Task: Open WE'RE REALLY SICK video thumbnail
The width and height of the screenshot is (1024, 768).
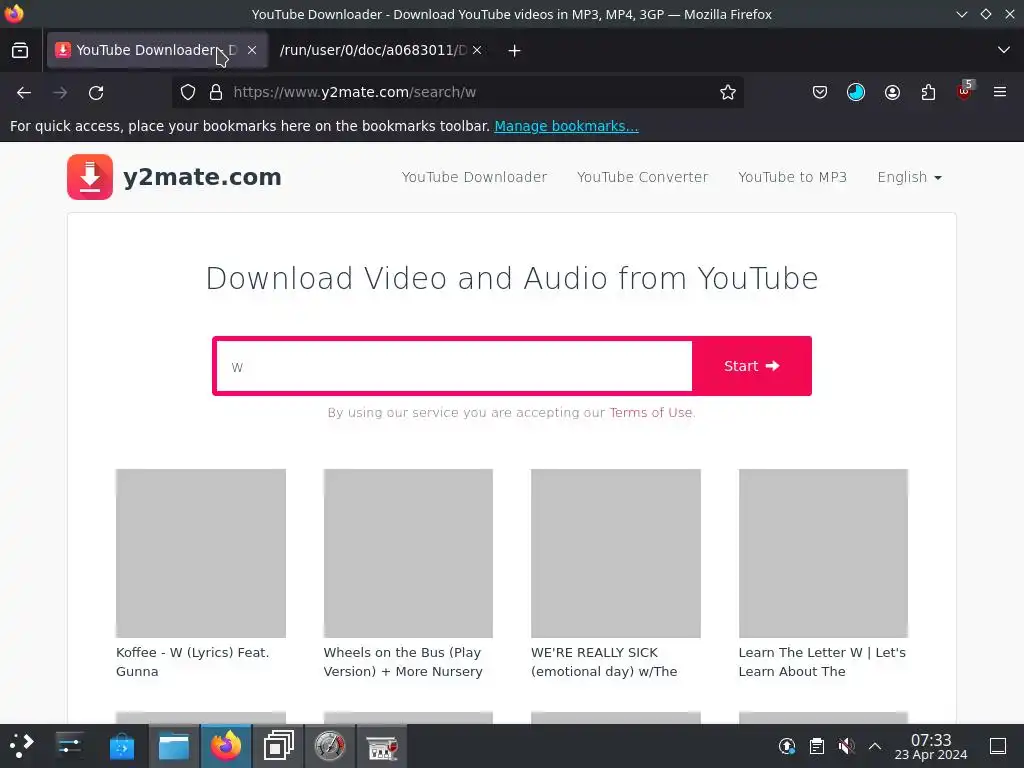Action: pyautogui.click(x=616, y=553)
